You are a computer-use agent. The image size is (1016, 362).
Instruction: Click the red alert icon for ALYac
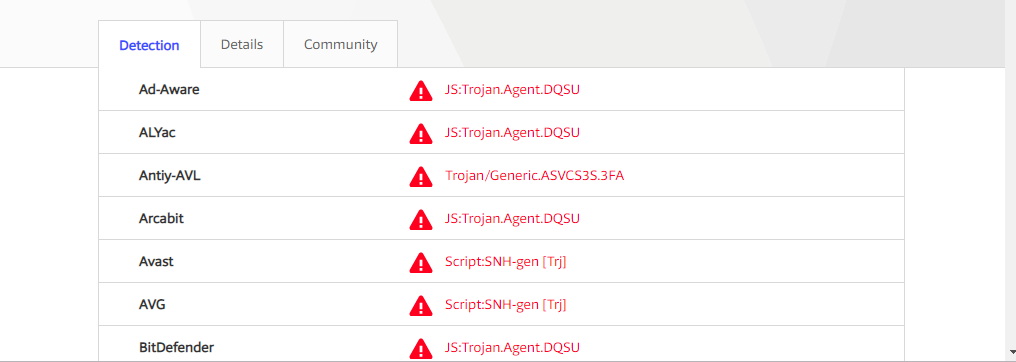(421, 133)
